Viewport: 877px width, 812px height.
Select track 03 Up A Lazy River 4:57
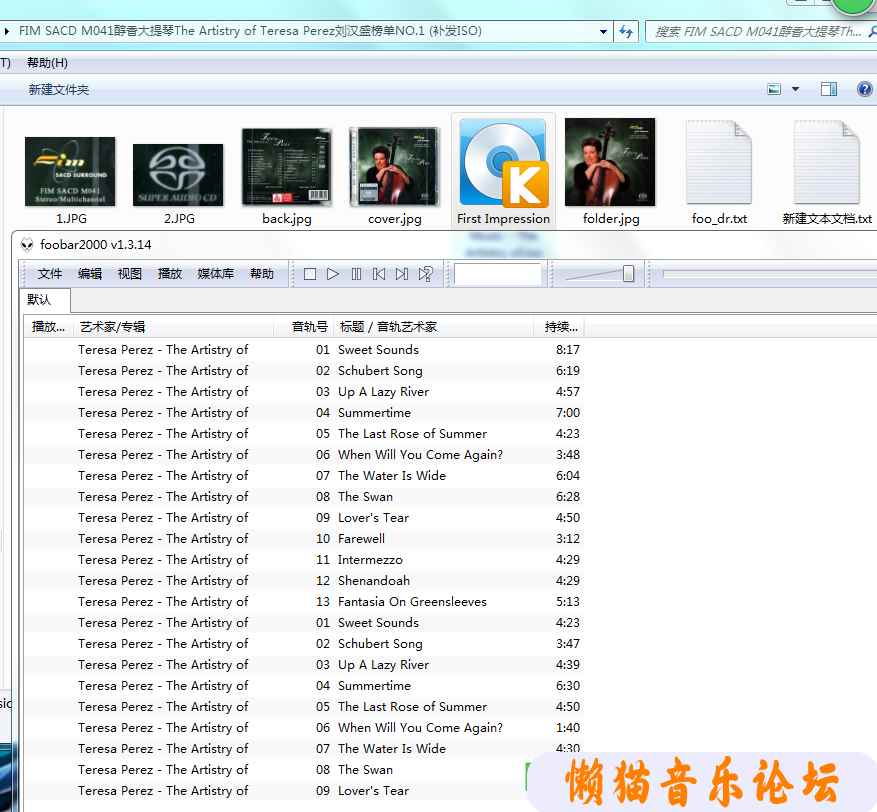pyautogui.click(x=304, y=391)
